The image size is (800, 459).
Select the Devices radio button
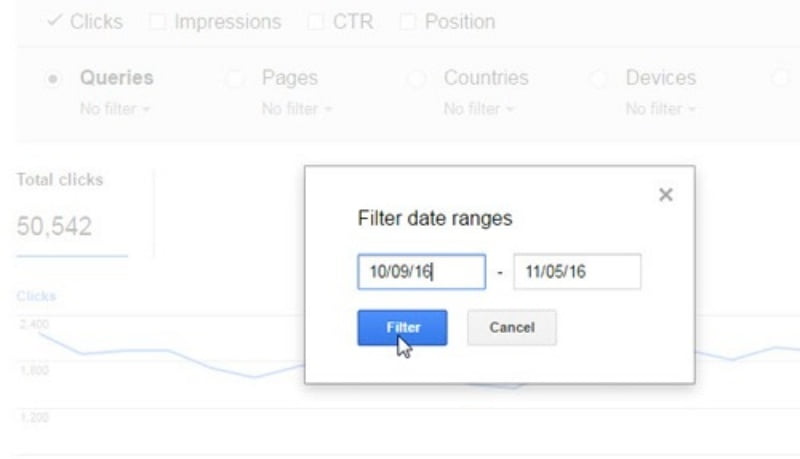pyautogui.click(x=600, y=79)
